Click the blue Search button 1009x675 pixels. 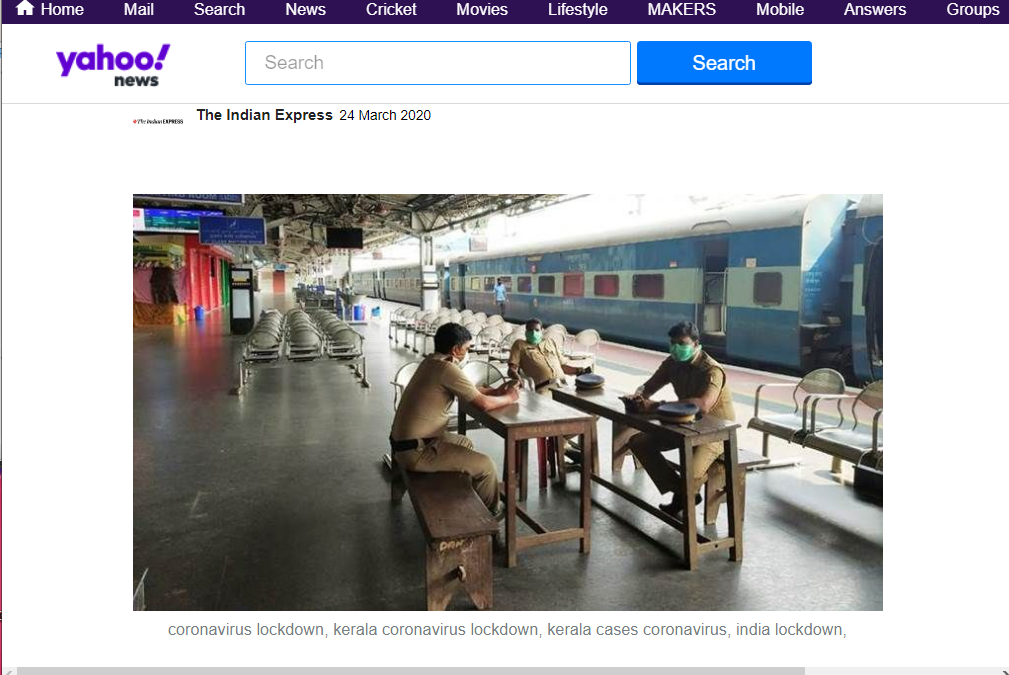pos(724,63)
